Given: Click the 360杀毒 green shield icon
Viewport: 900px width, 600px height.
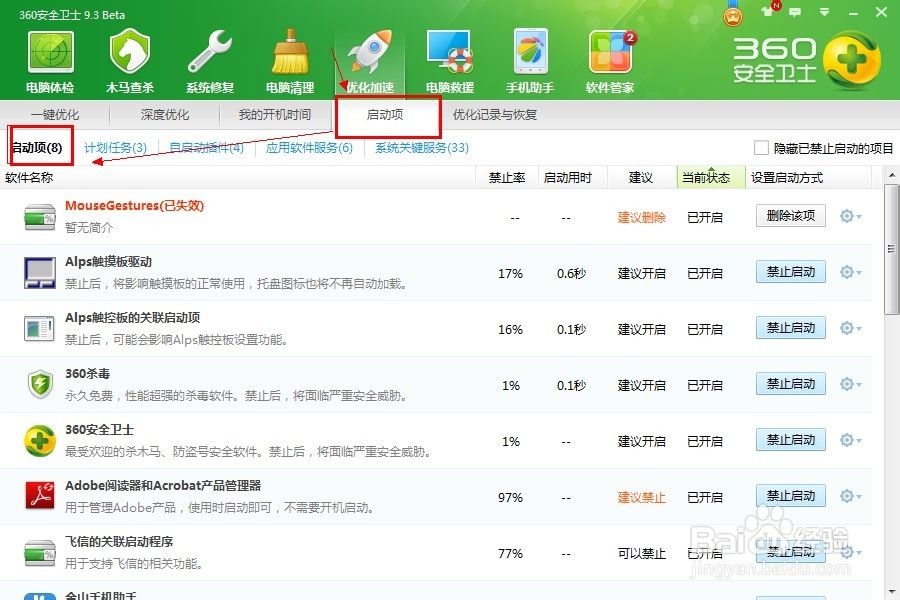Looking at the screenshot, I should [x=40, y=383].
